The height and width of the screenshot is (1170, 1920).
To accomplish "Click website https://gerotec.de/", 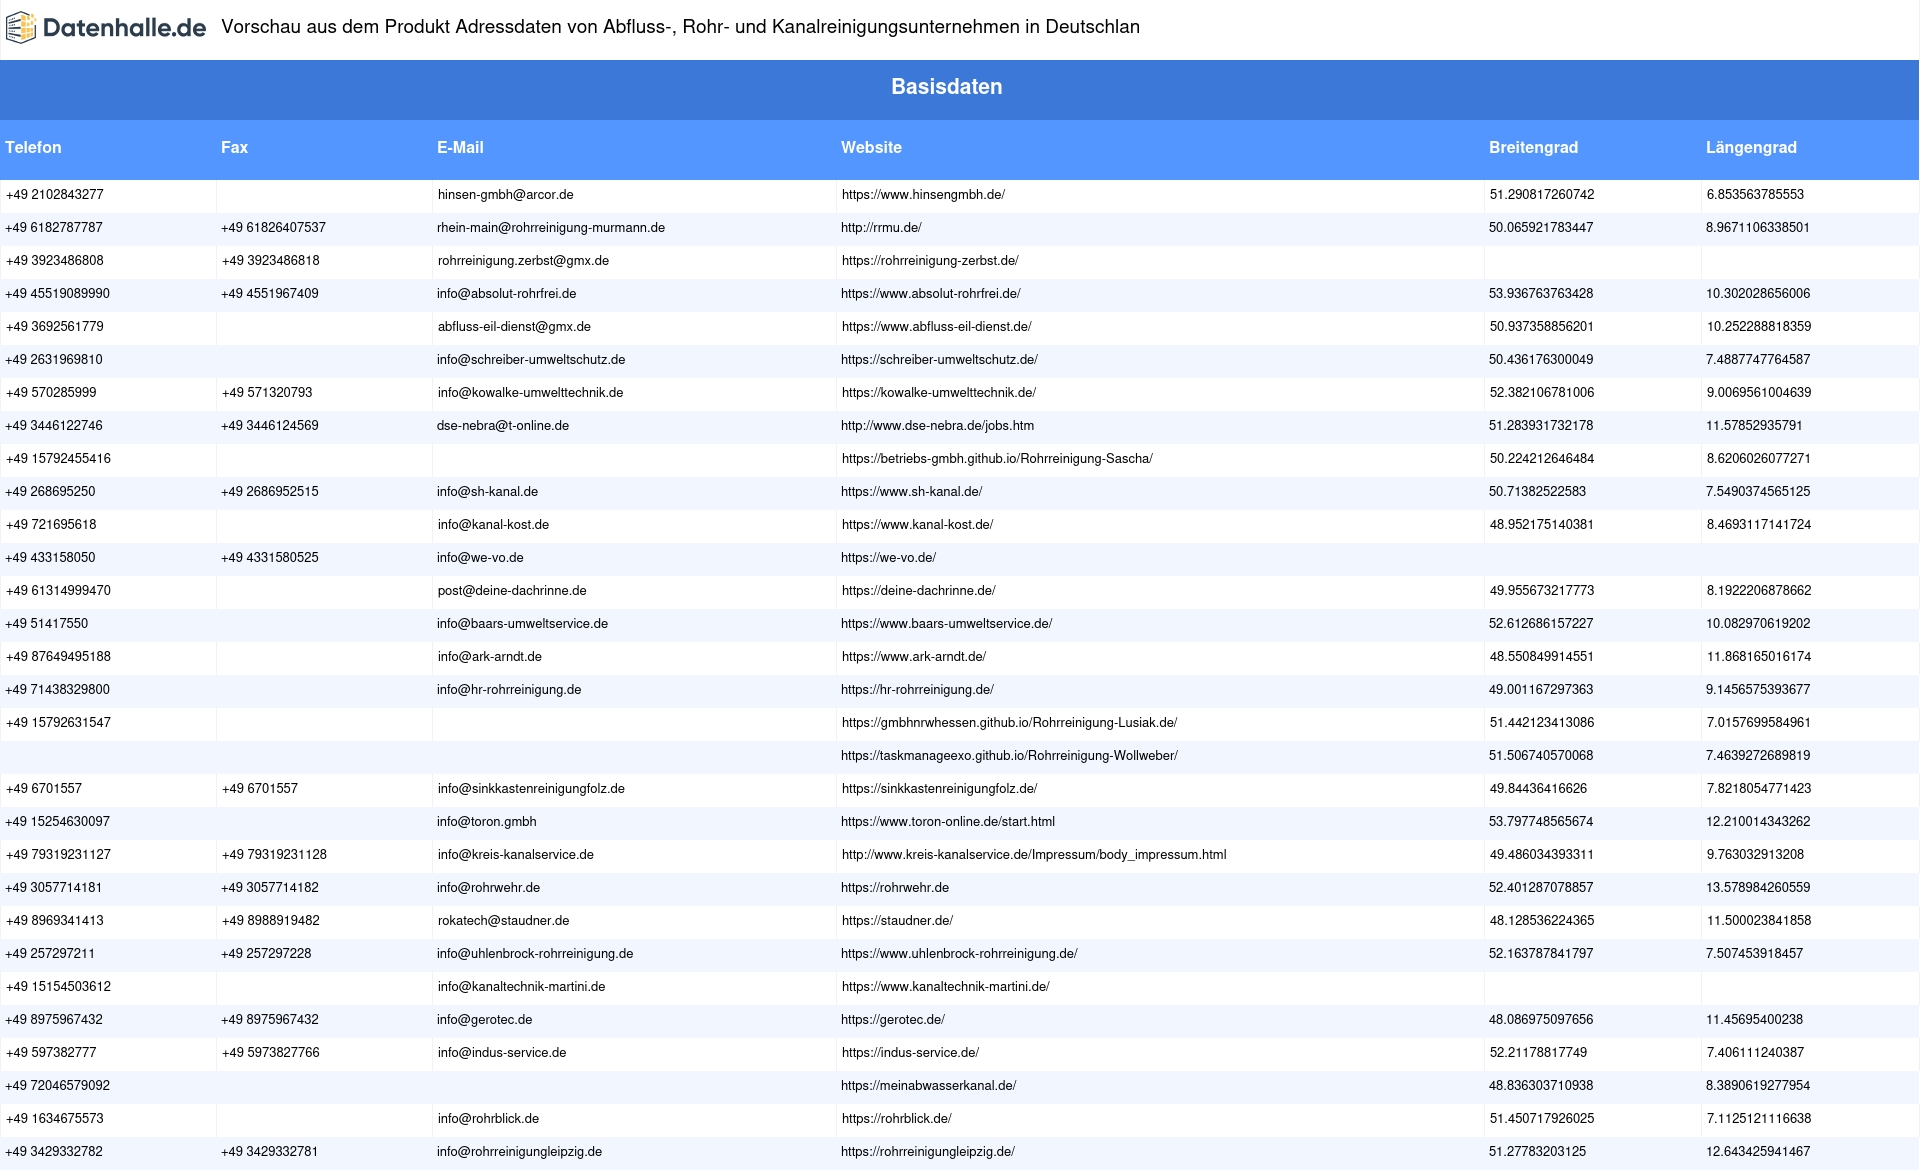I will pyautogui.click(x=893, y=1020).
